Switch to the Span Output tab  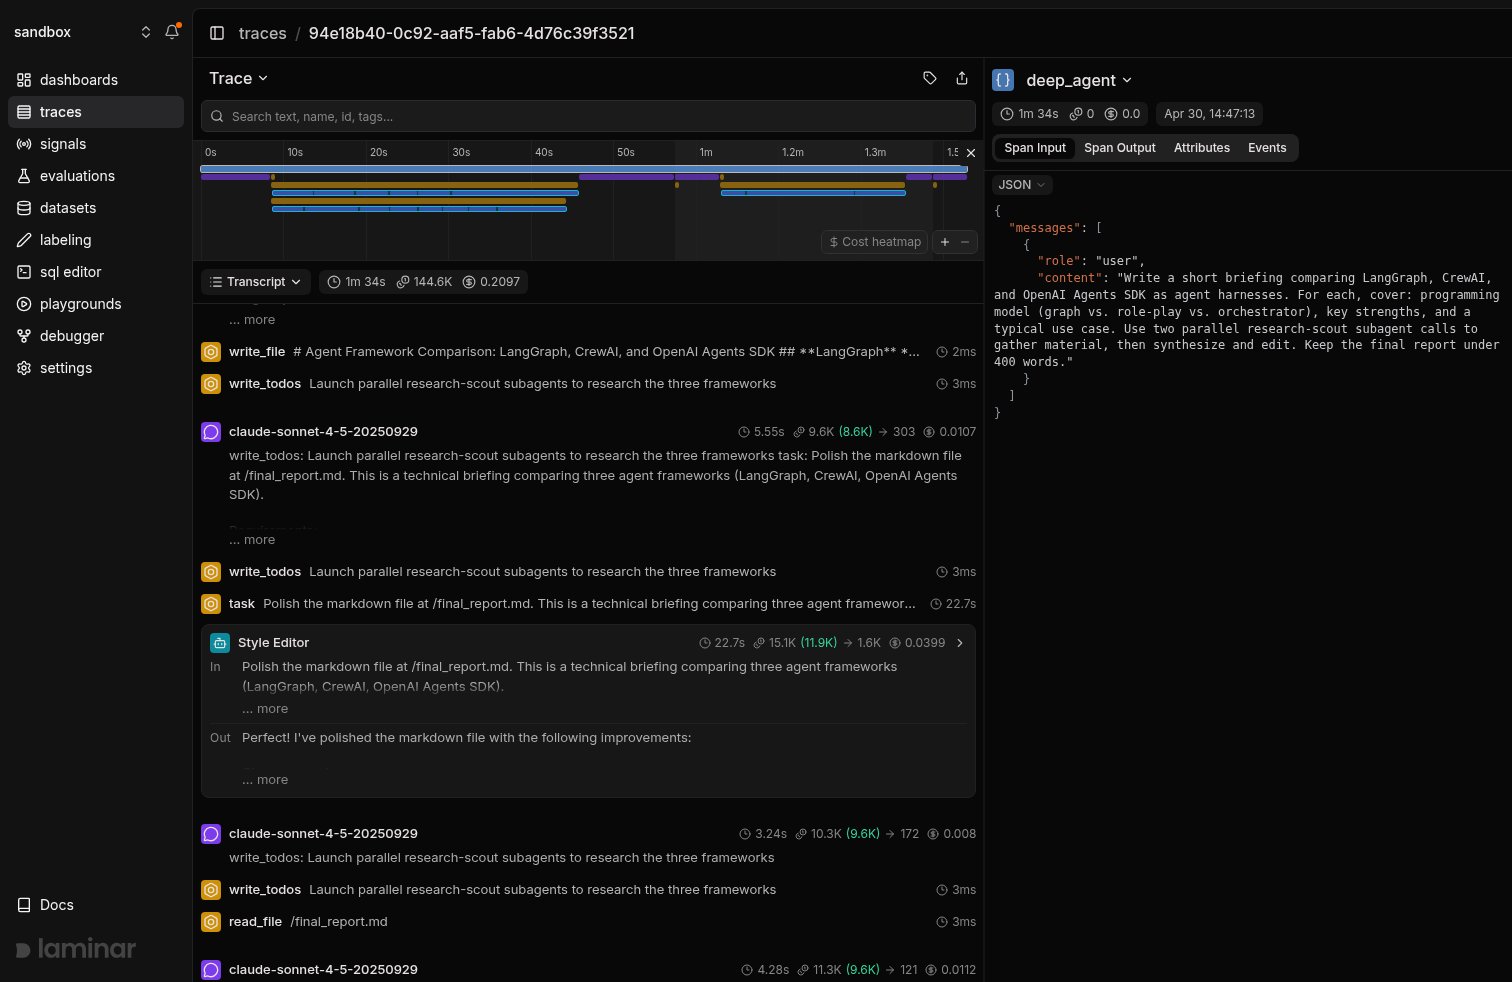click(1120, 148)
